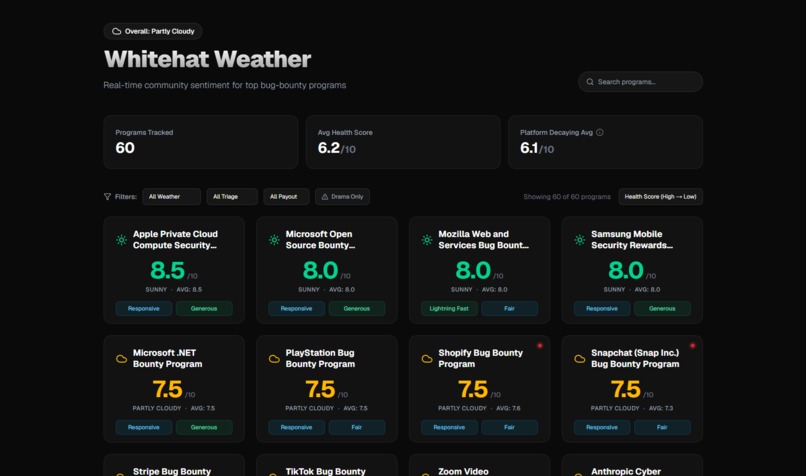The height and width of the screenshot is (476, 806).
Task: Click 'Showing 60 of 60 programs' text
Action: pyautogui.click(x=567, y=196)
